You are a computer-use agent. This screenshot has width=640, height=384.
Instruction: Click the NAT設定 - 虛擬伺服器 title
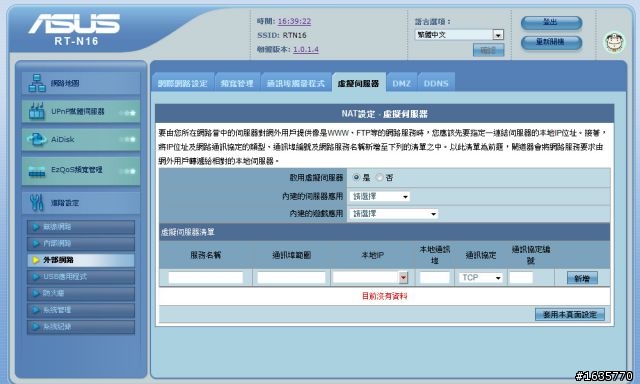[384, 114]
